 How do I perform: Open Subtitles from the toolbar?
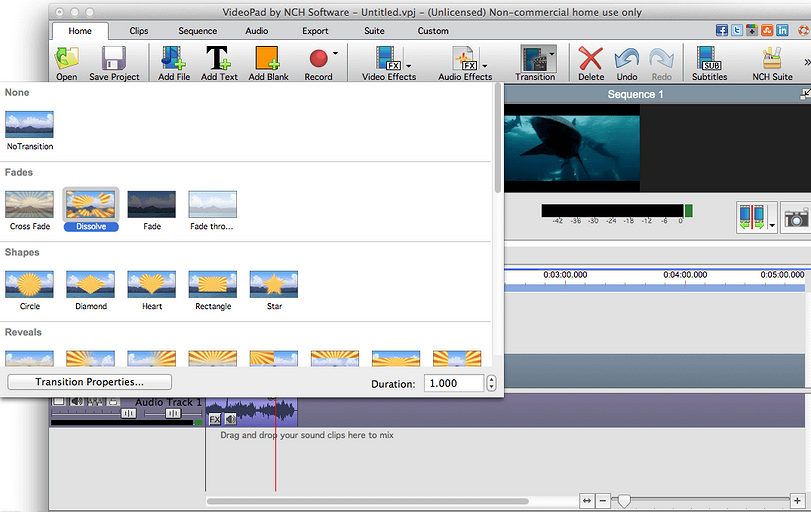709,58
